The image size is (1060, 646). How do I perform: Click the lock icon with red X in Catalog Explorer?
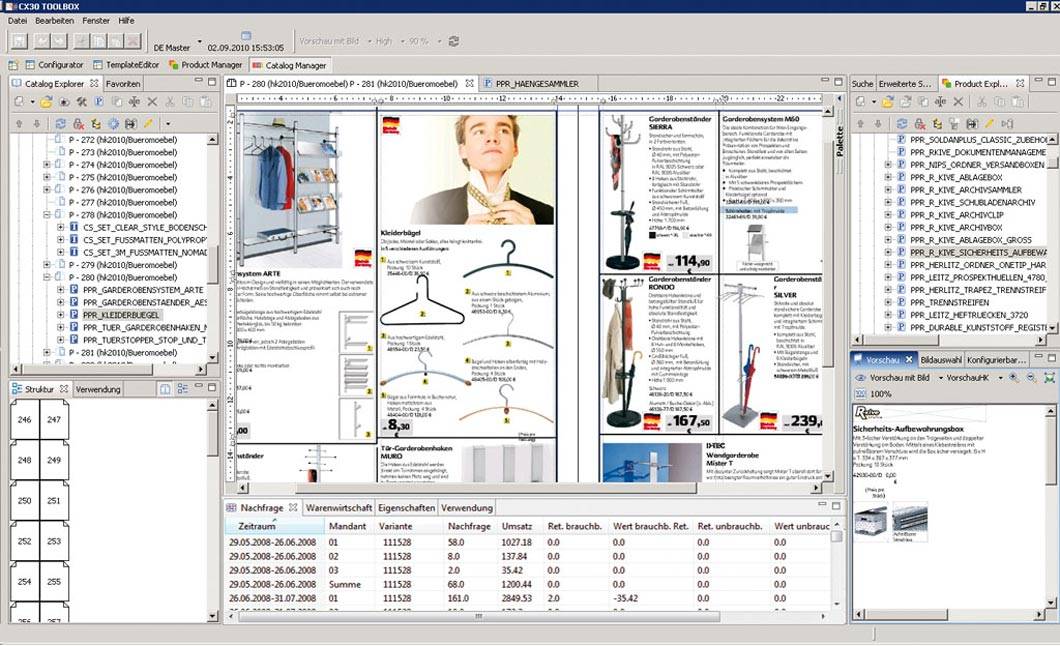point(78,124)
